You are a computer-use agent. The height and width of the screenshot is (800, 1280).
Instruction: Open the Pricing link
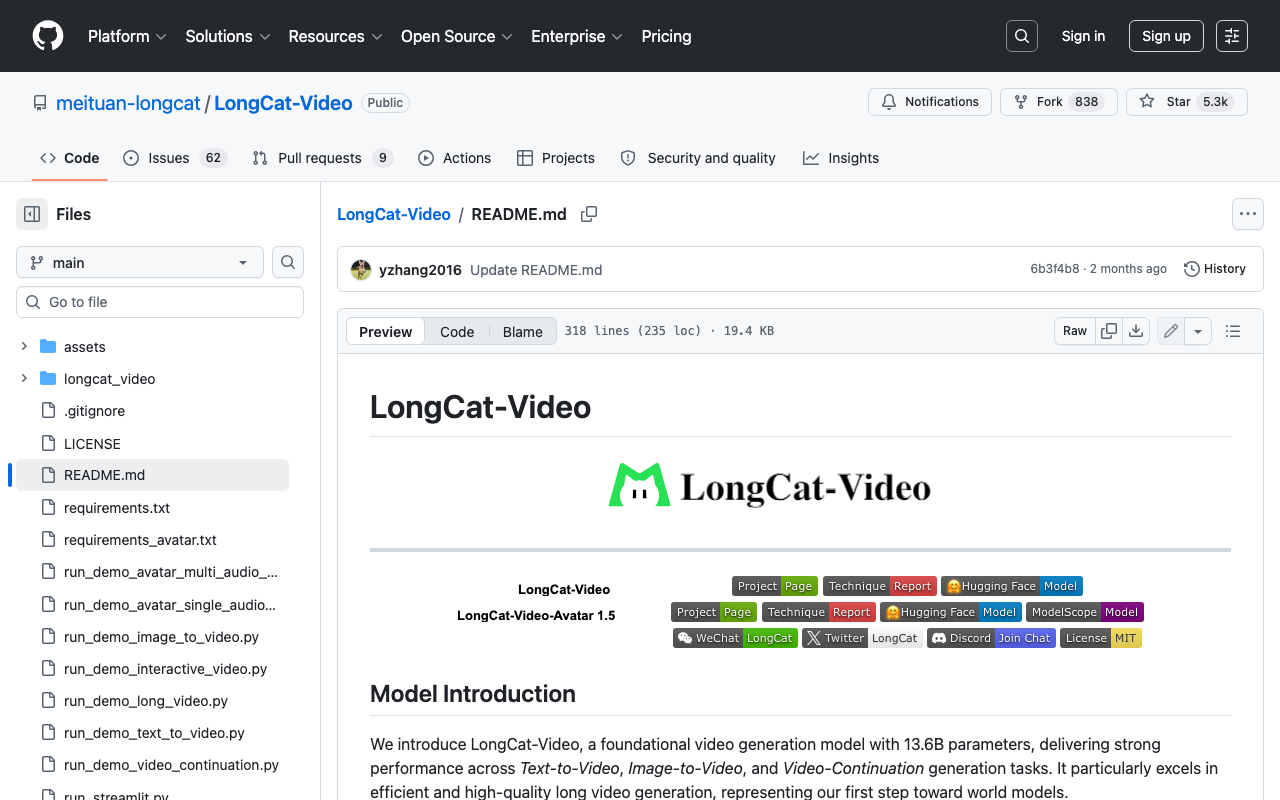pos(666,36)
